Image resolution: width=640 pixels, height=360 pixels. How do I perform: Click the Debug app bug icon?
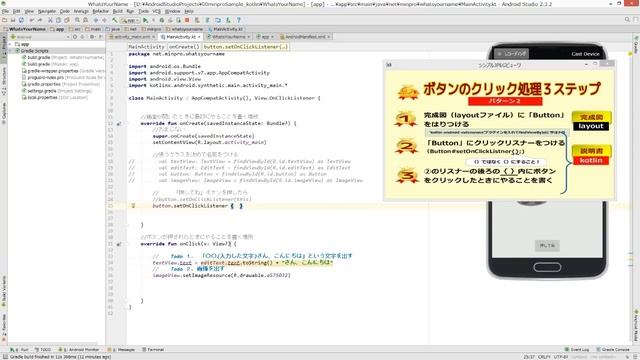162,20
